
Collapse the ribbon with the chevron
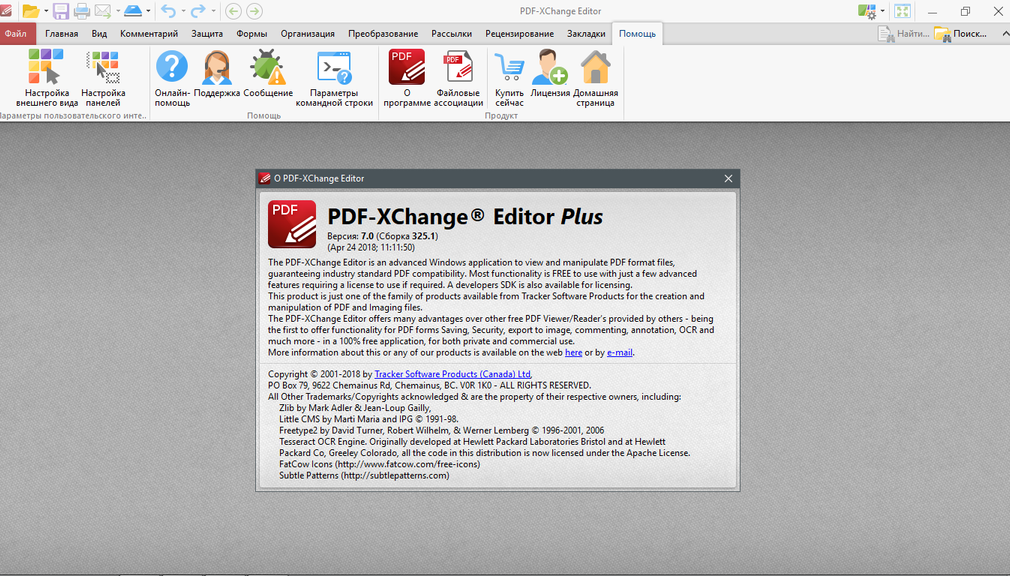[x=1004, y=34]
